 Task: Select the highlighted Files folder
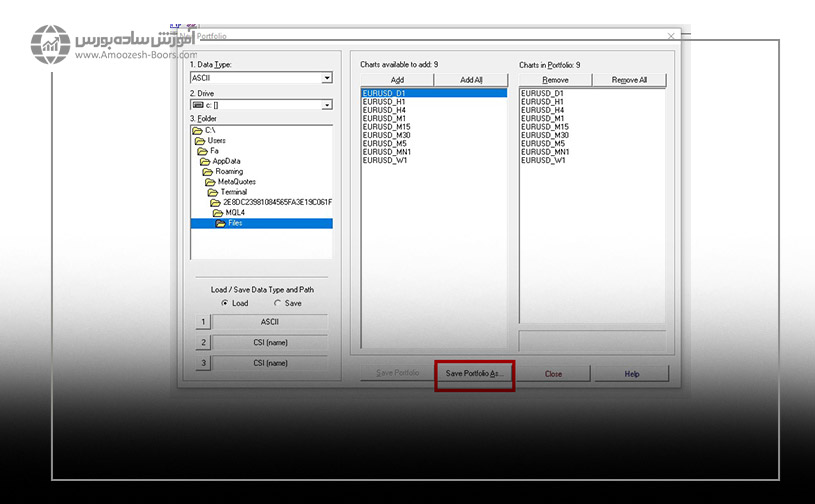coord(234,223)
